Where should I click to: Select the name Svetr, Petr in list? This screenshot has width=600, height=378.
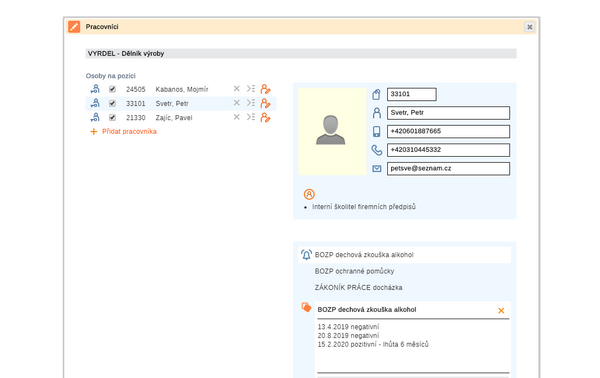[172, 104]
